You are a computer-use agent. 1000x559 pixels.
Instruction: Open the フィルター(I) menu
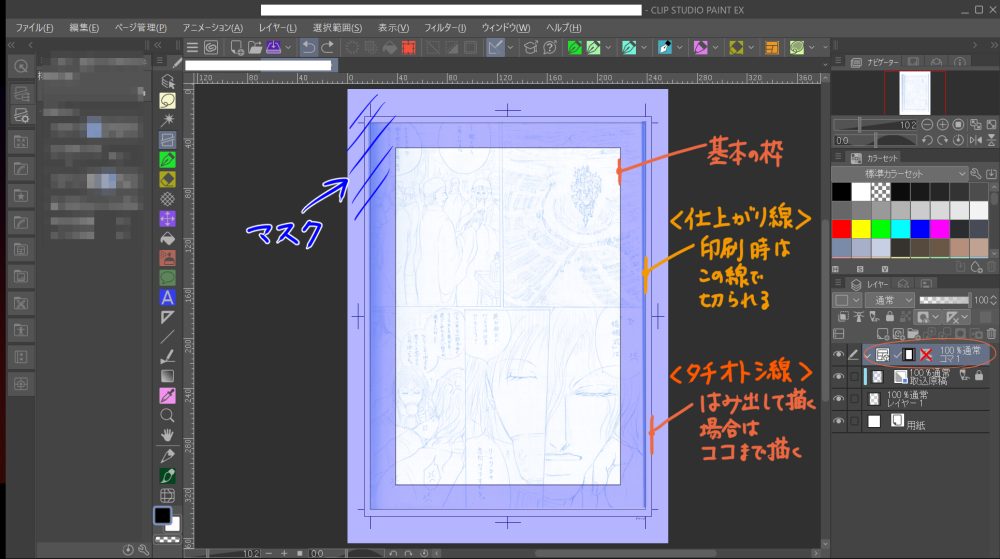click(445, 28)
